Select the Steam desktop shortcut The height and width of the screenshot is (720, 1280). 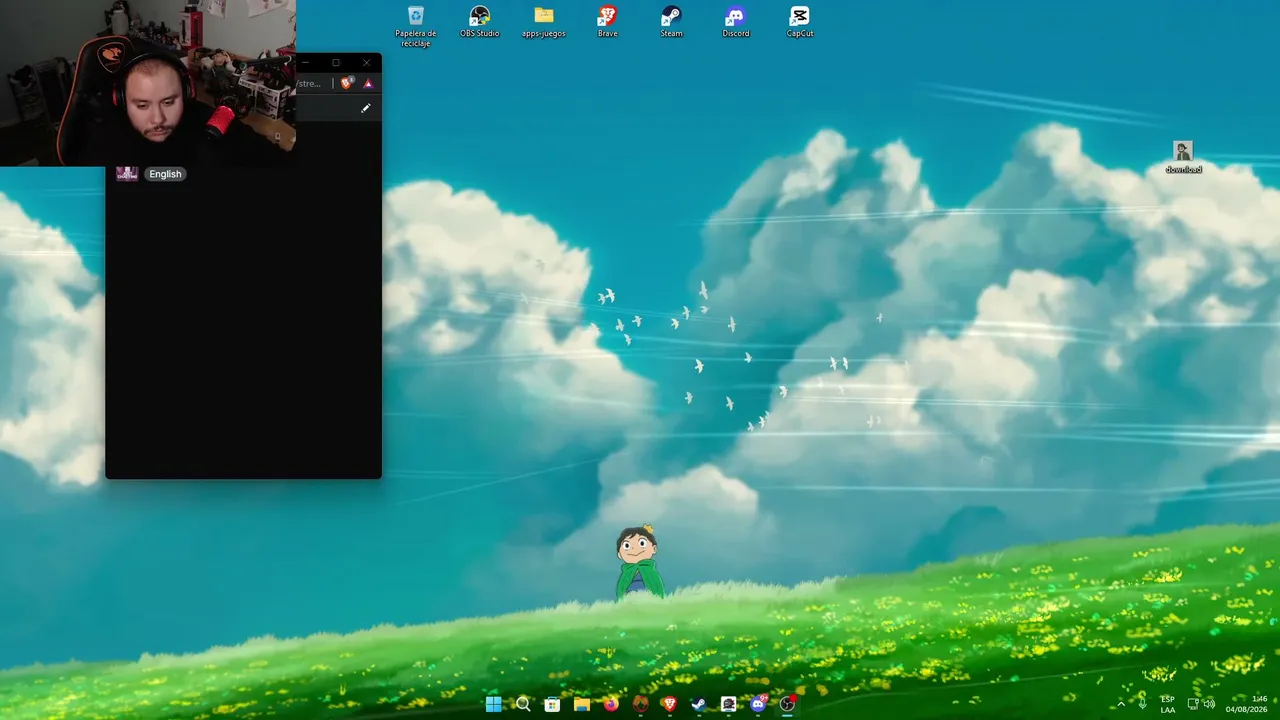pyautogui.click(x=672, y=22)
